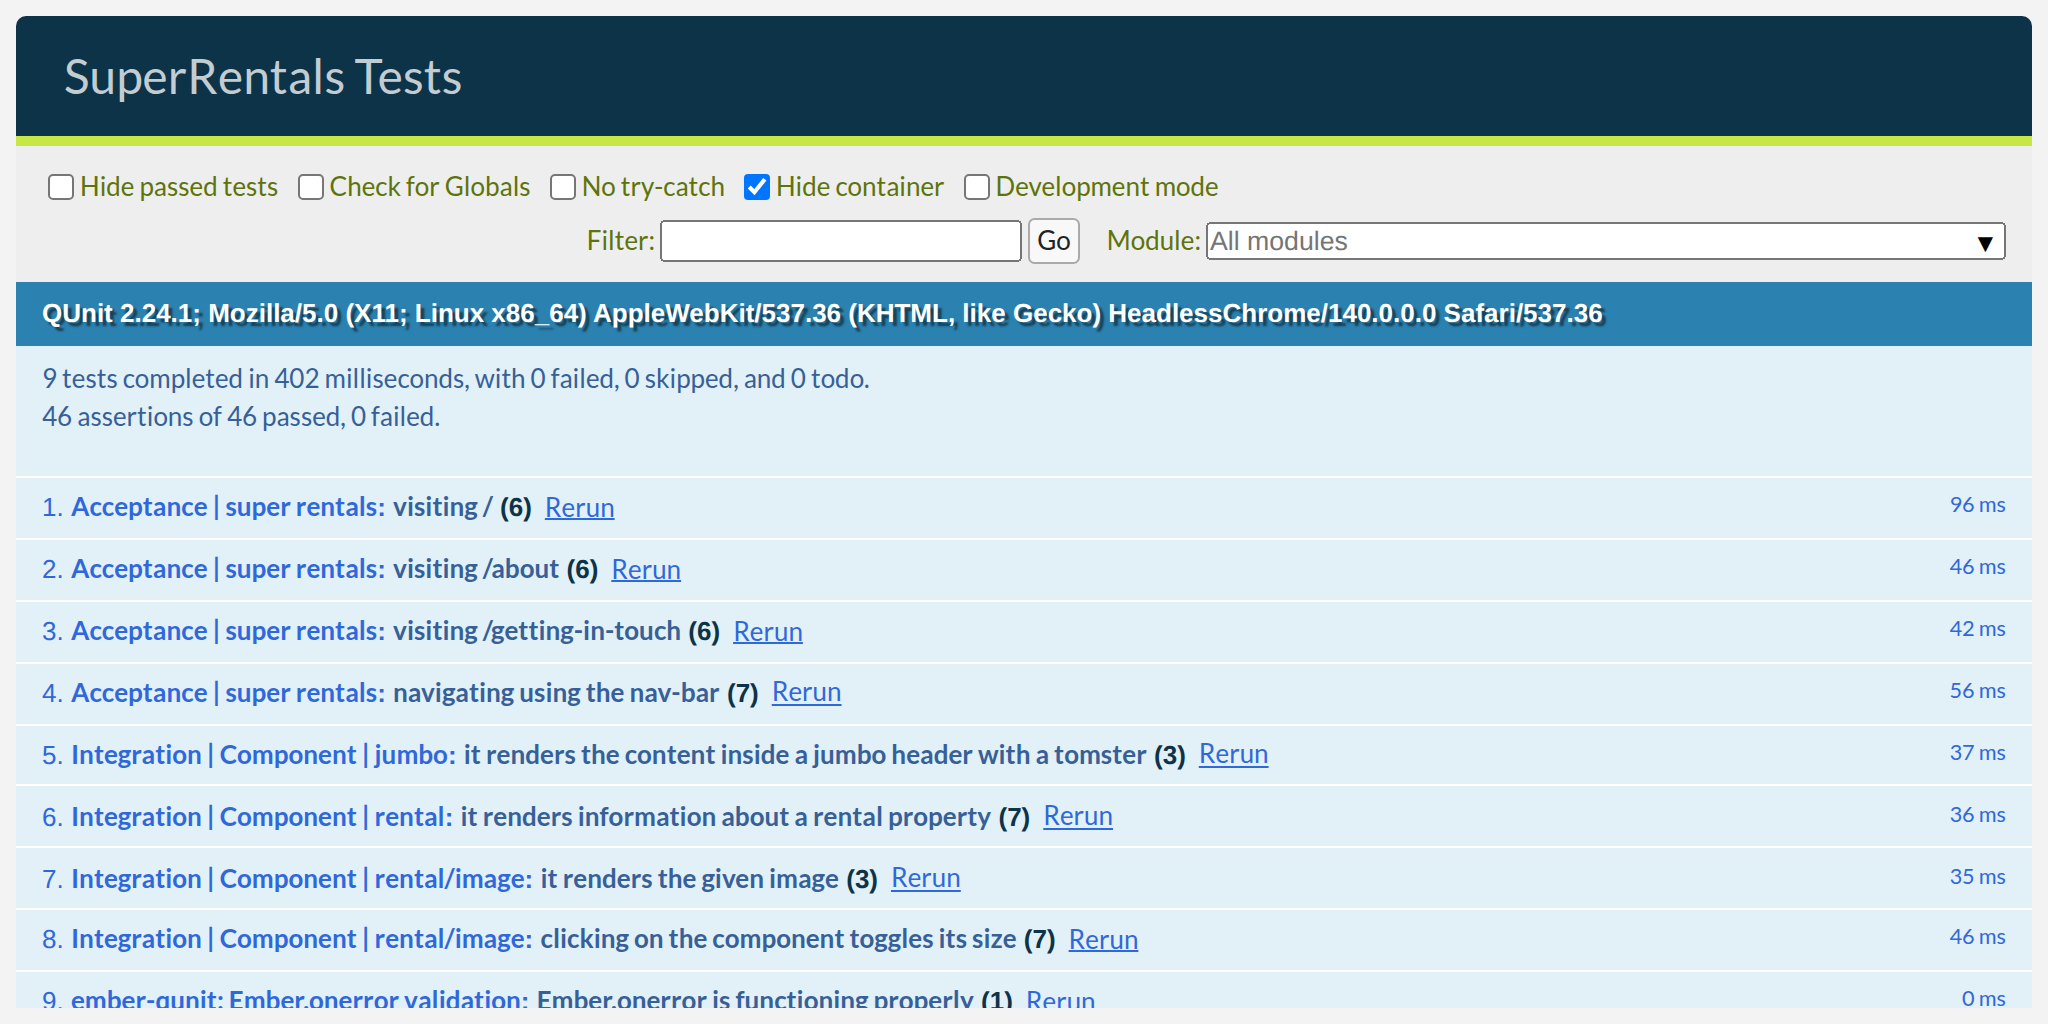Rerun the "it renders the given image" test
The width and height of the screenshot is (2048, 1024).
tap(925, 879)
